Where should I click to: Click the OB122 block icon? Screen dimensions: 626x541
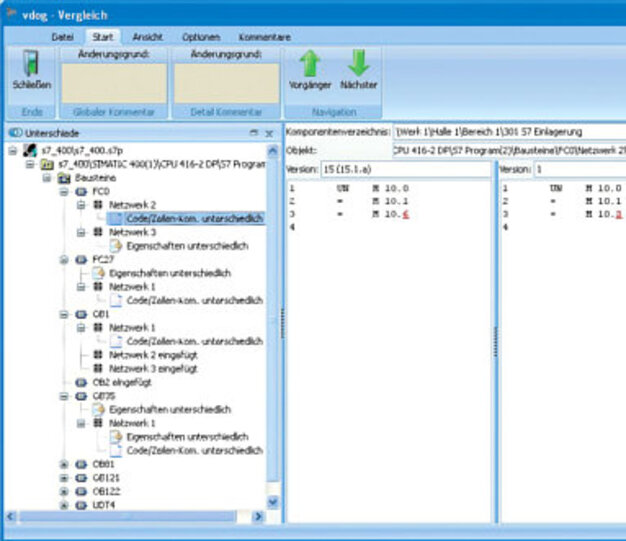[x=81, y=491]
